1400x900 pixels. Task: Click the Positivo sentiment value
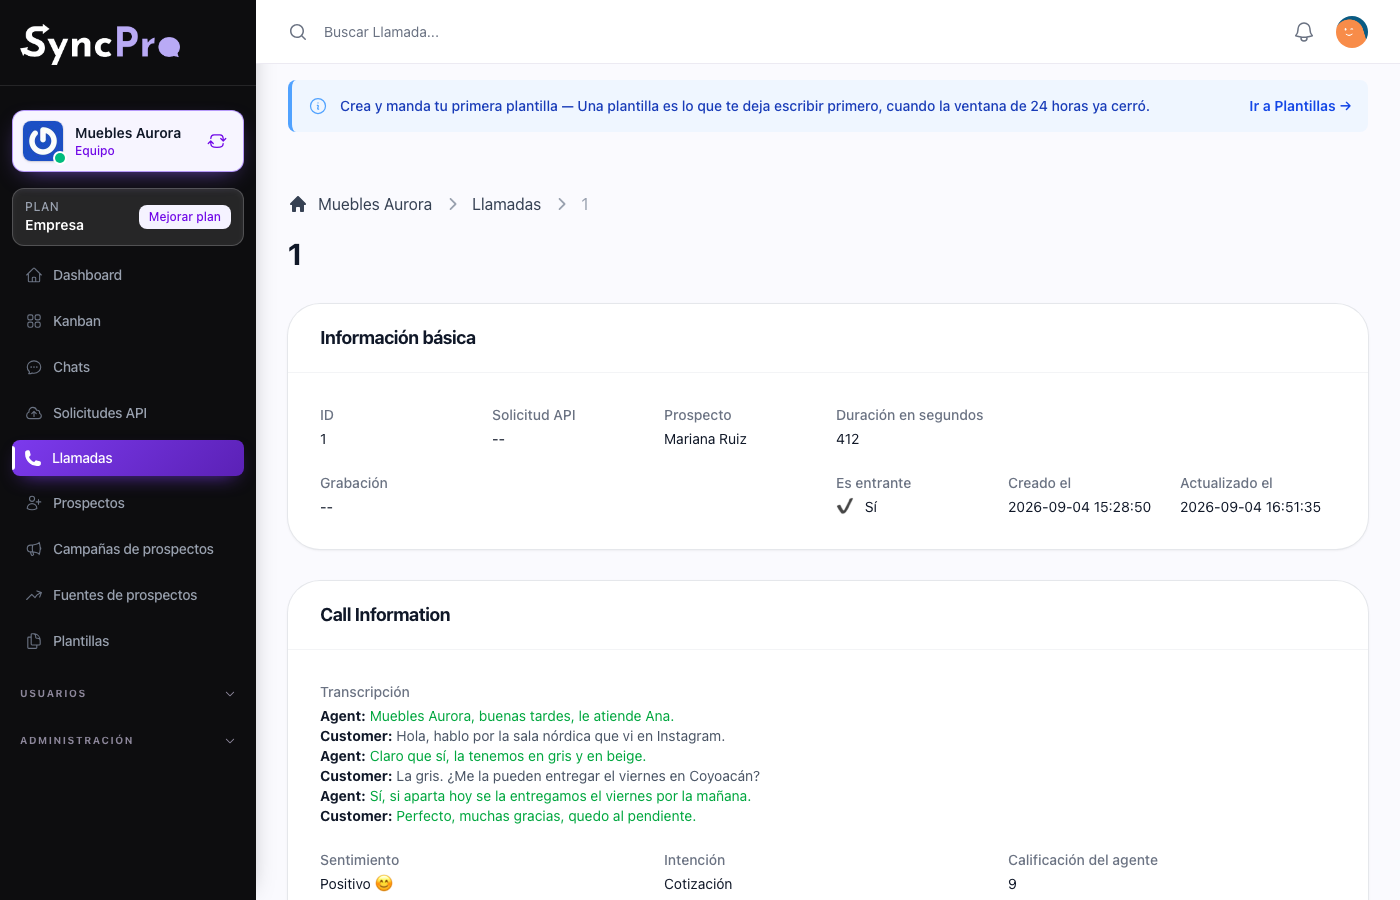tap(356, 884)
